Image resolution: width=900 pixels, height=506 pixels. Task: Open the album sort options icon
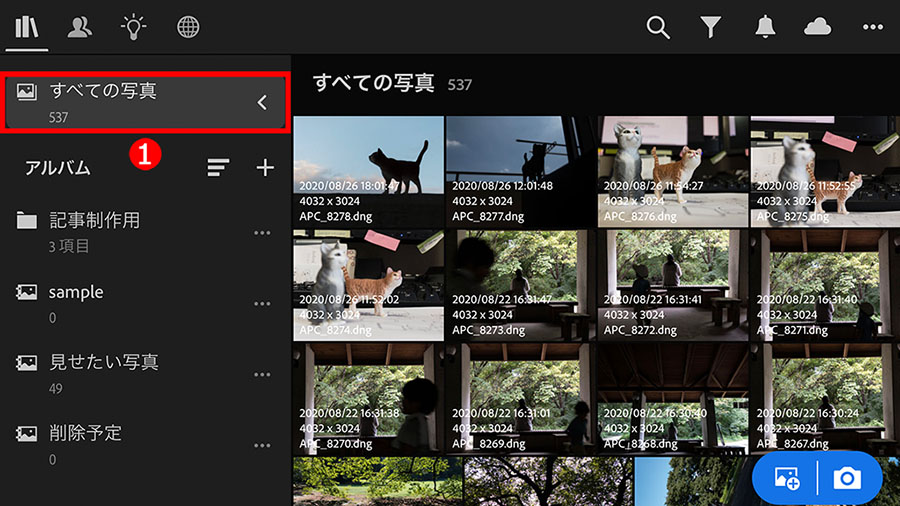click(x=218, y=168)
